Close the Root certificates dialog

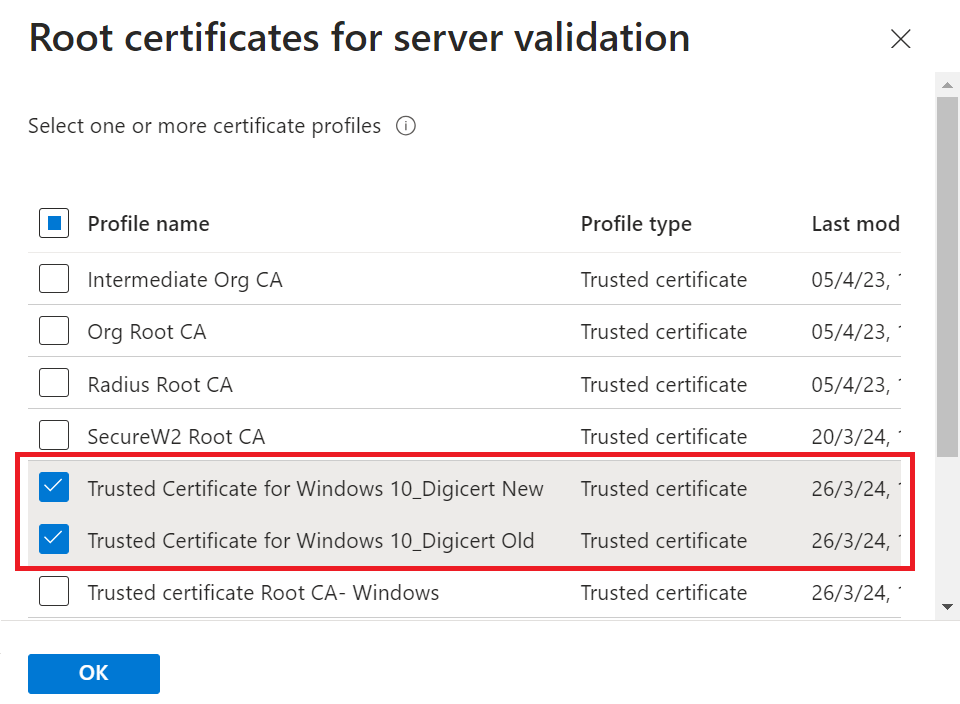point(901,39)
